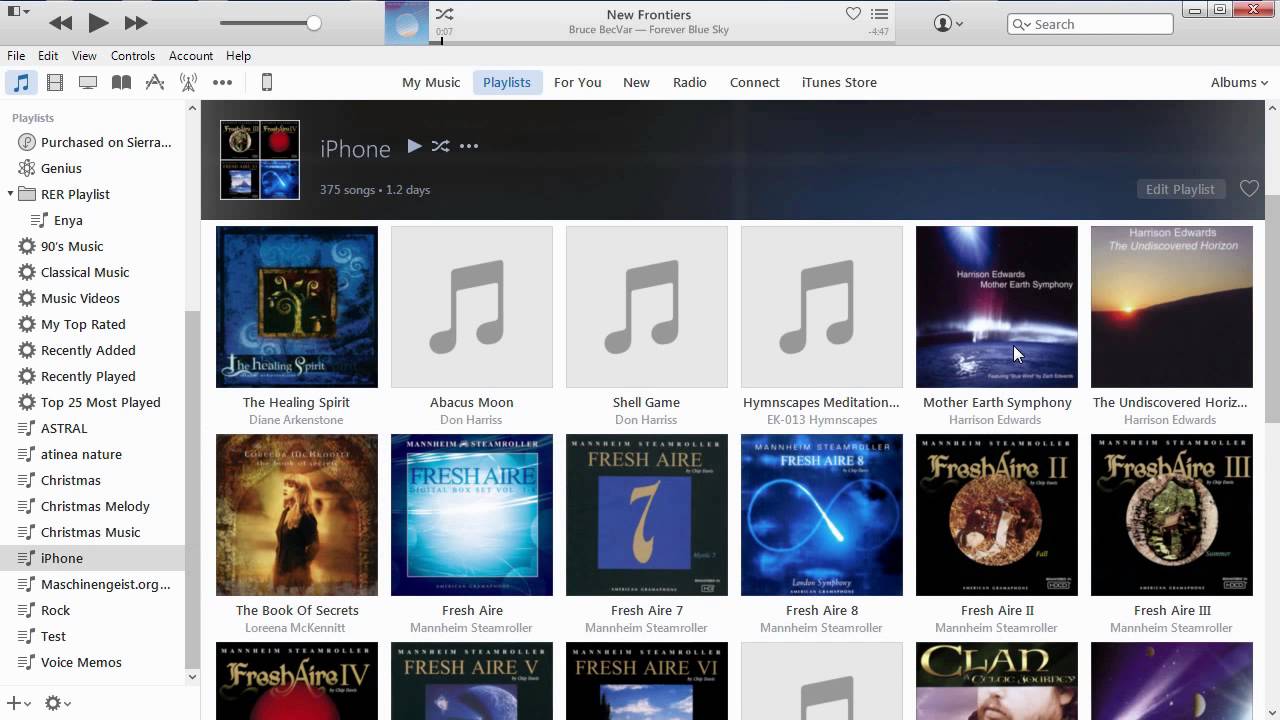Open the View menu
This screenshot has width=1280, height=720.
coord(84,56)
